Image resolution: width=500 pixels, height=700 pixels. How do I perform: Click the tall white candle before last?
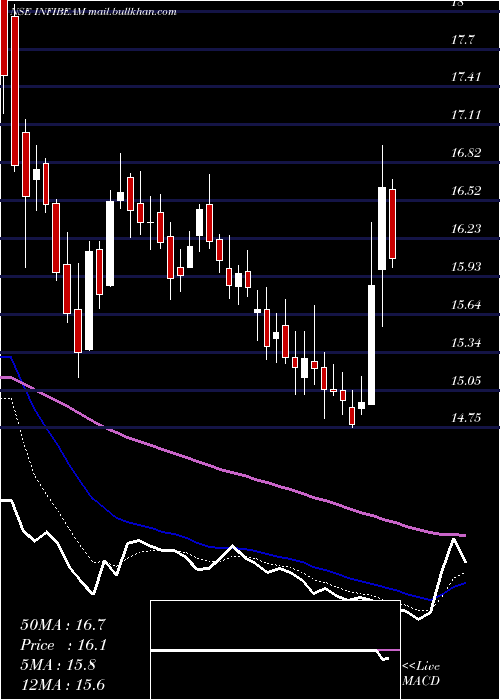point(382,229)
